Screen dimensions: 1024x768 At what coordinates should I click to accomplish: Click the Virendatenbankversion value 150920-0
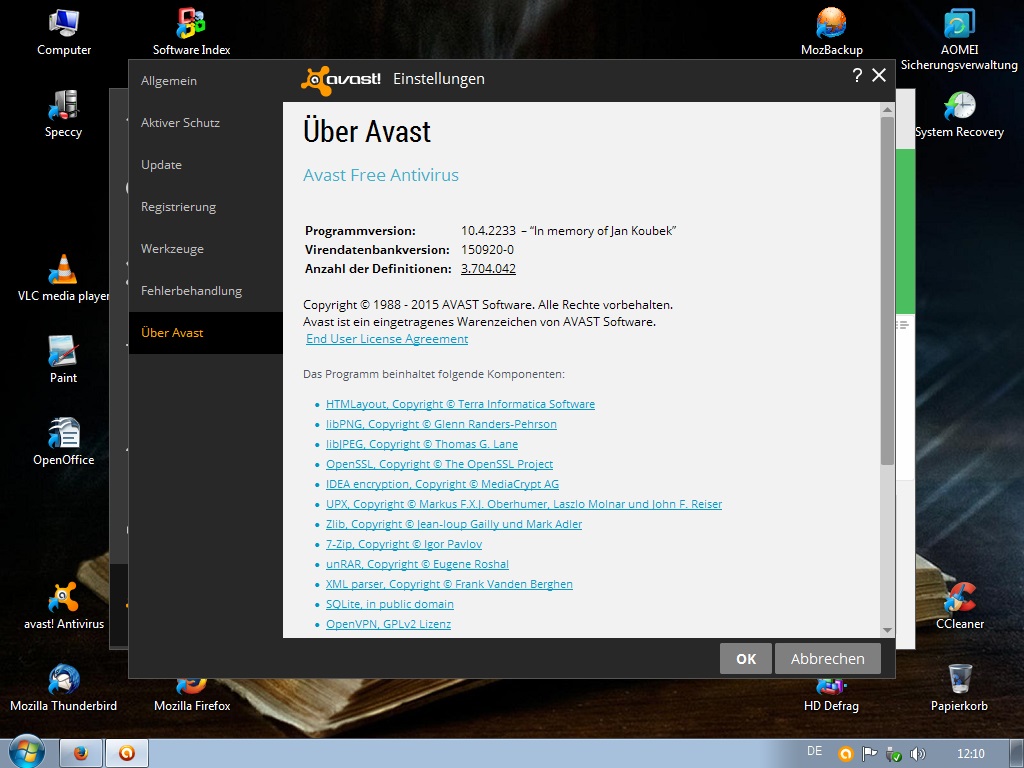tap(487, 249)
